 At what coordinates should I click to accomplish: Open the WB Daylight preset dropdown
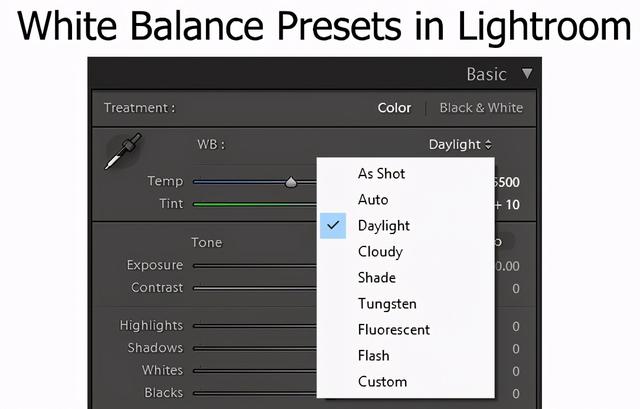tap(460, 144)
